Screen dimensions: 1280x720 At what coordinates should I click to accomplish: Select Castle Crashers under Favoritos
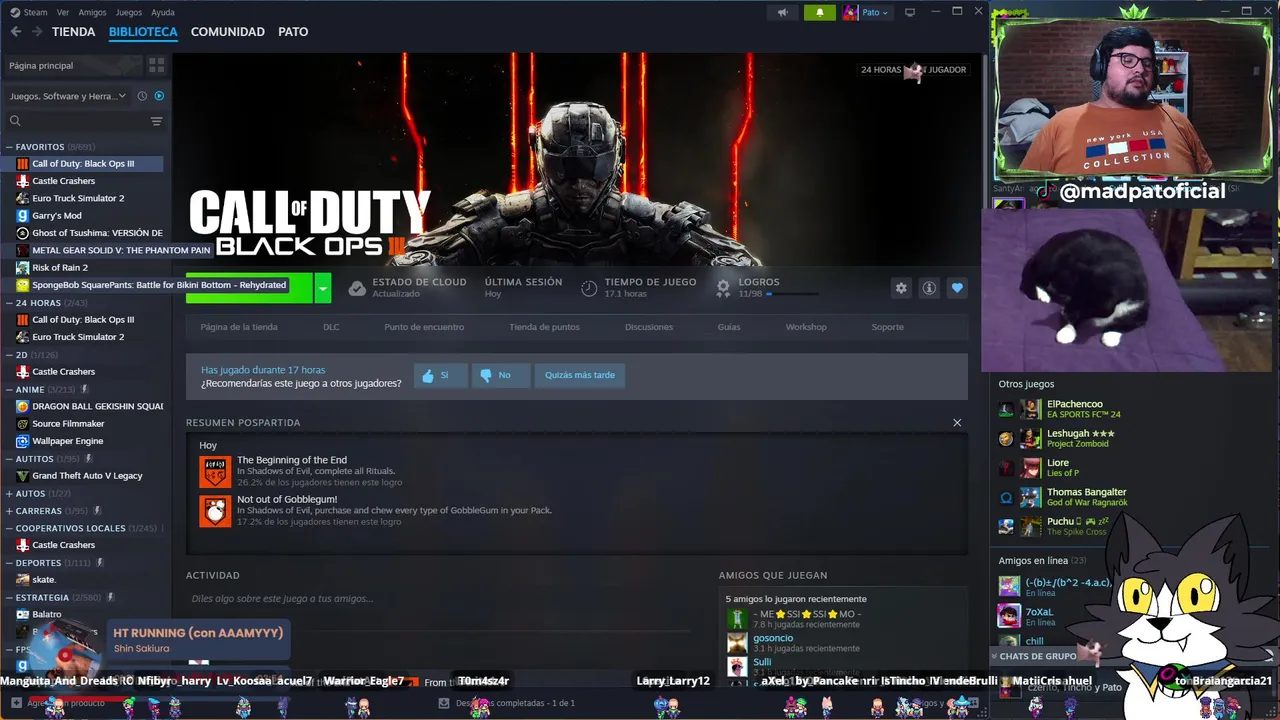point(63,181)
